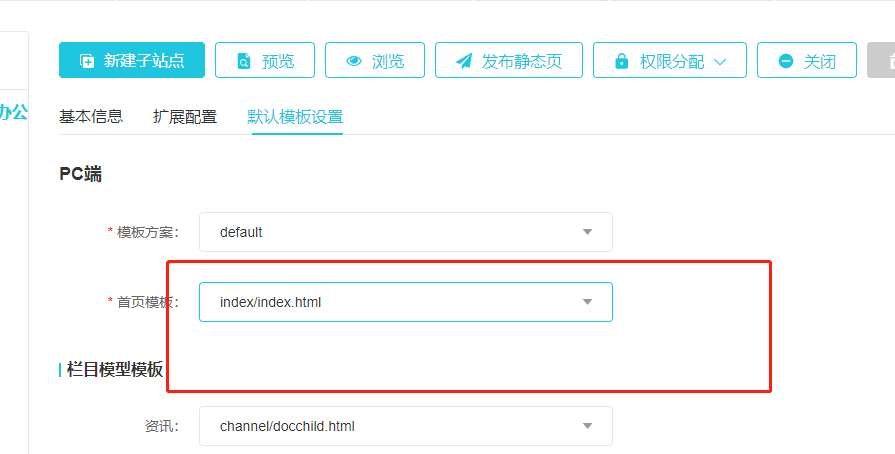Viewport: 895px width, 454px height.
Task: Open the 模板方案 dropdown arrow
Action: coord(587,232)
